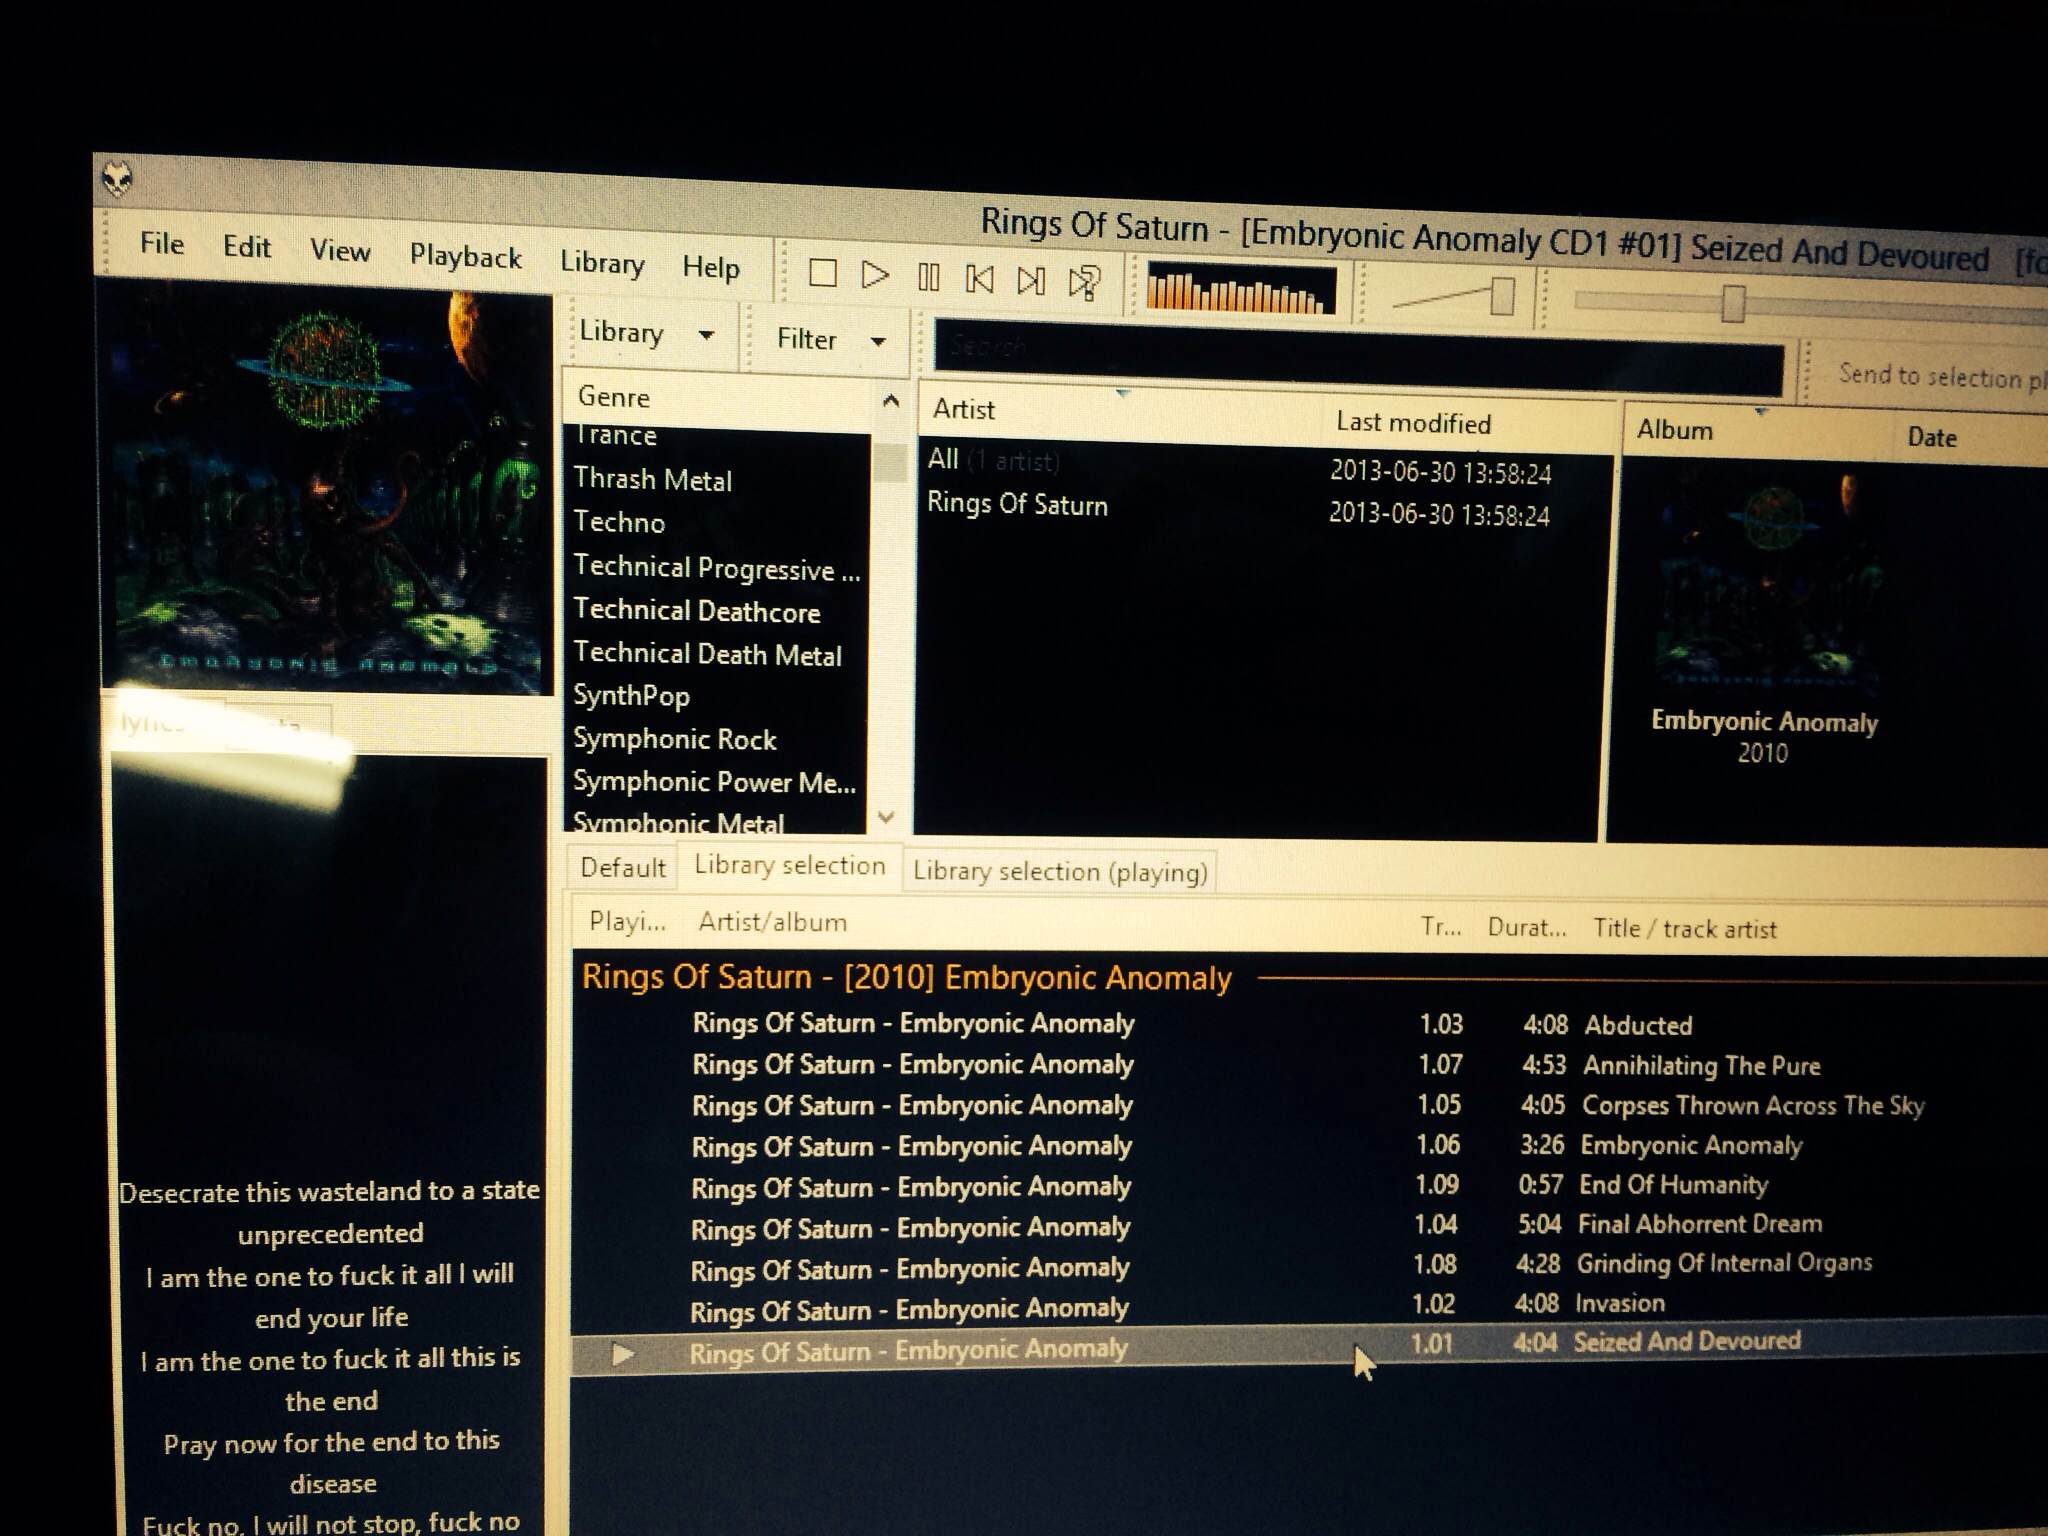
Task: Adjust the volume slider handle
Action: click(1502, 297)
